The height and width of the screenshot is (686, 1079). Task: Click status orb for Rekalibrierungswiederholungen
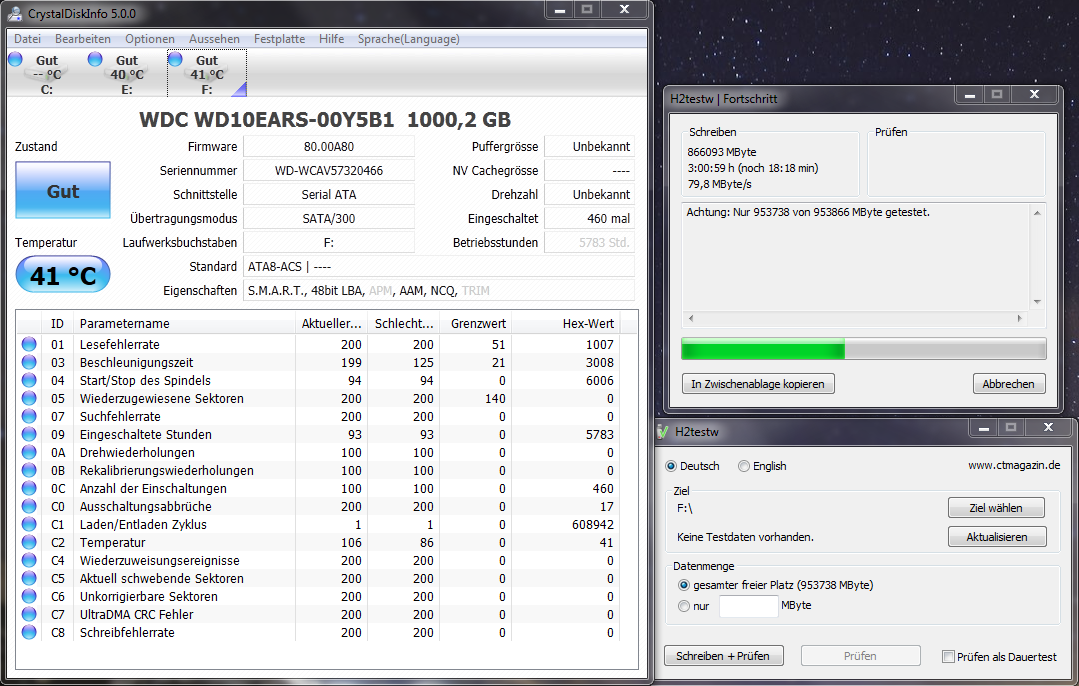(x=29, y=470)
